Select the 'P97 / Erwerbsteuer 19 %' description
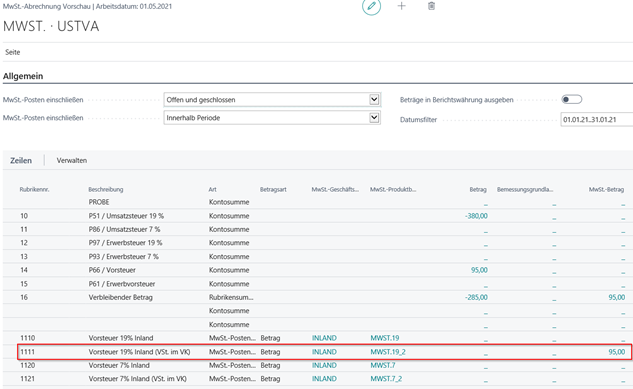Image resolution: width=633 pixels, height=389 pixels. (x=126, y=243)
